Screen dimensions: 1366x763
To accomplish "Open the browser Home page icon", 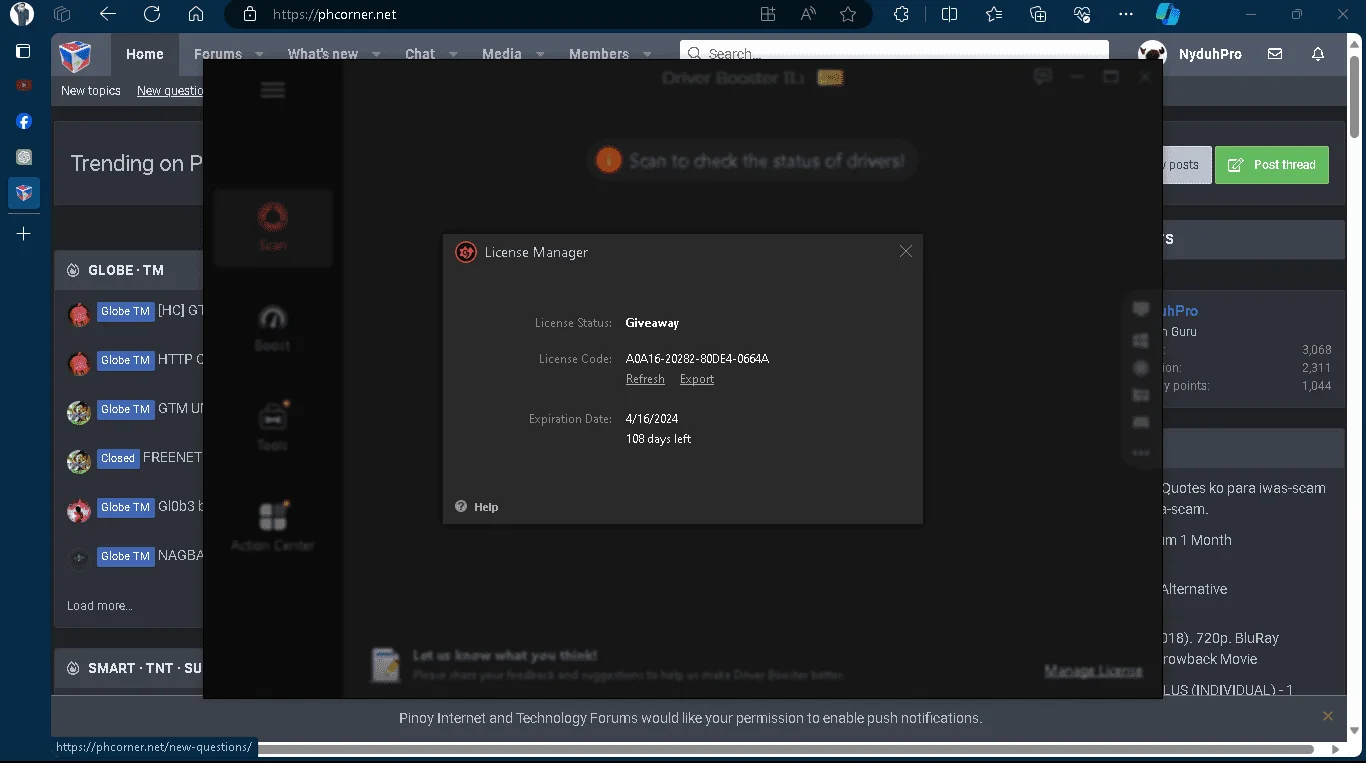I will pos(196,14).
